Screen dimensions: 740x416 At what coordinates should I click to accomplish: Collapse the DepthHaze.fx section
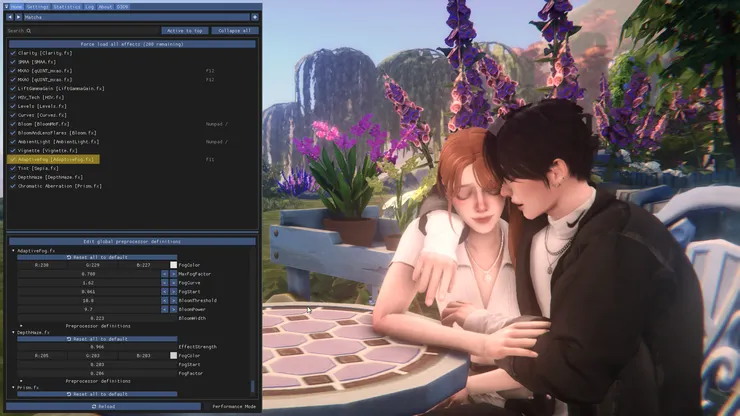(13, 332)
